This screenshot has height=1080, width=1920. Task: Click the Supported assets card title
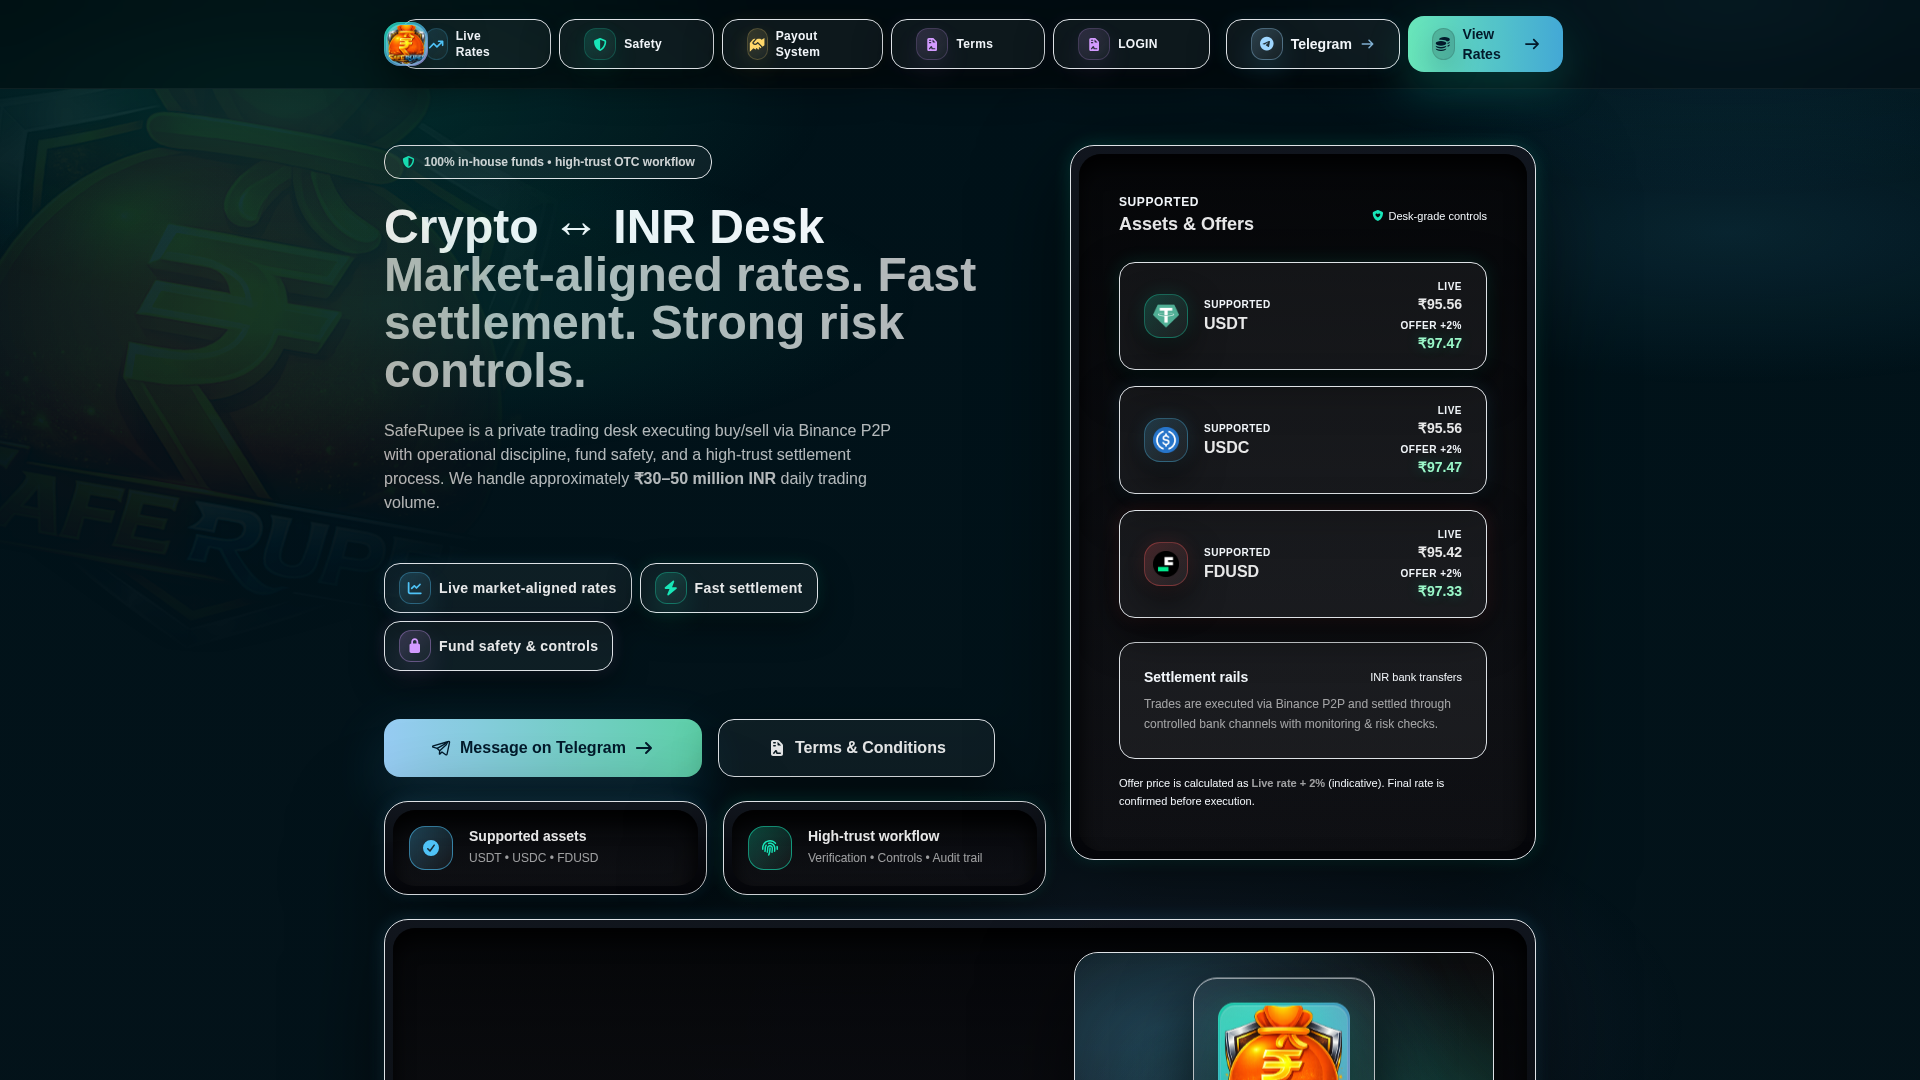pyautogui.click(x=528, y=836)
